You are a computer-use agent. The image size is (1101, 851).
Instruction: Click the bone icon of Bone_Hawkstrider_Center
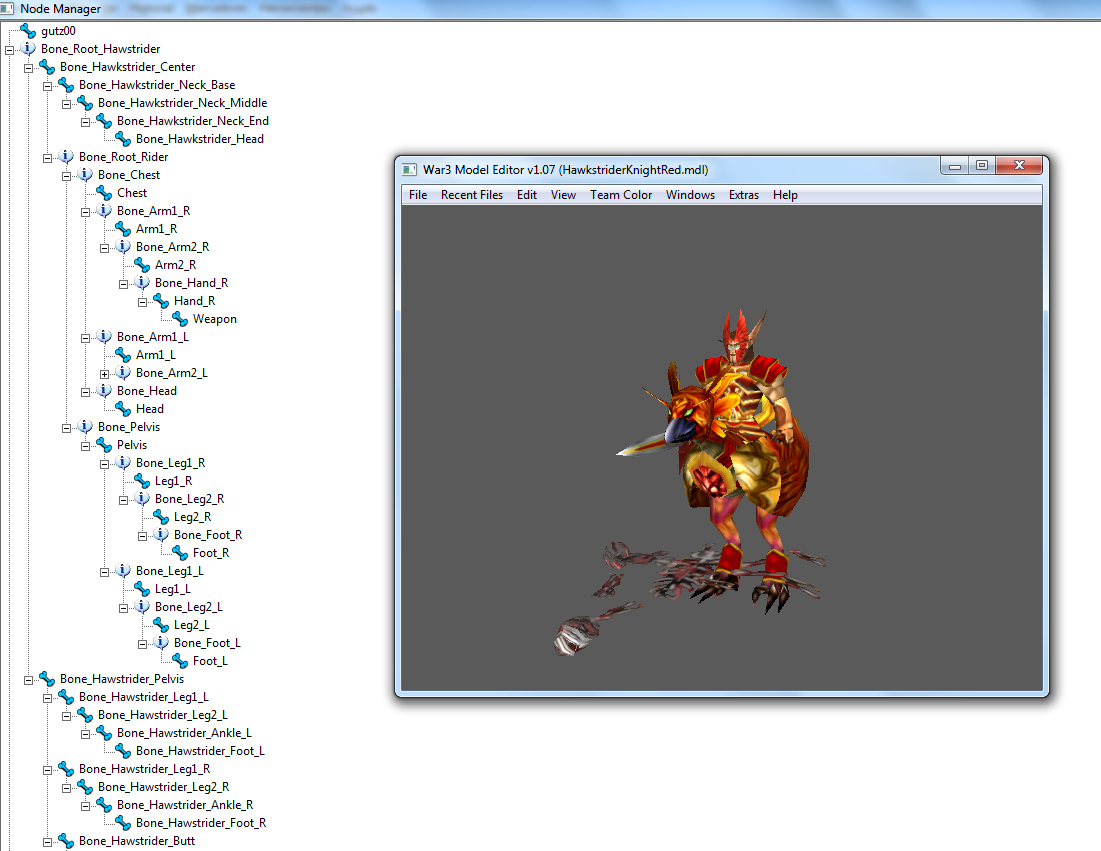tap(47, 67)
